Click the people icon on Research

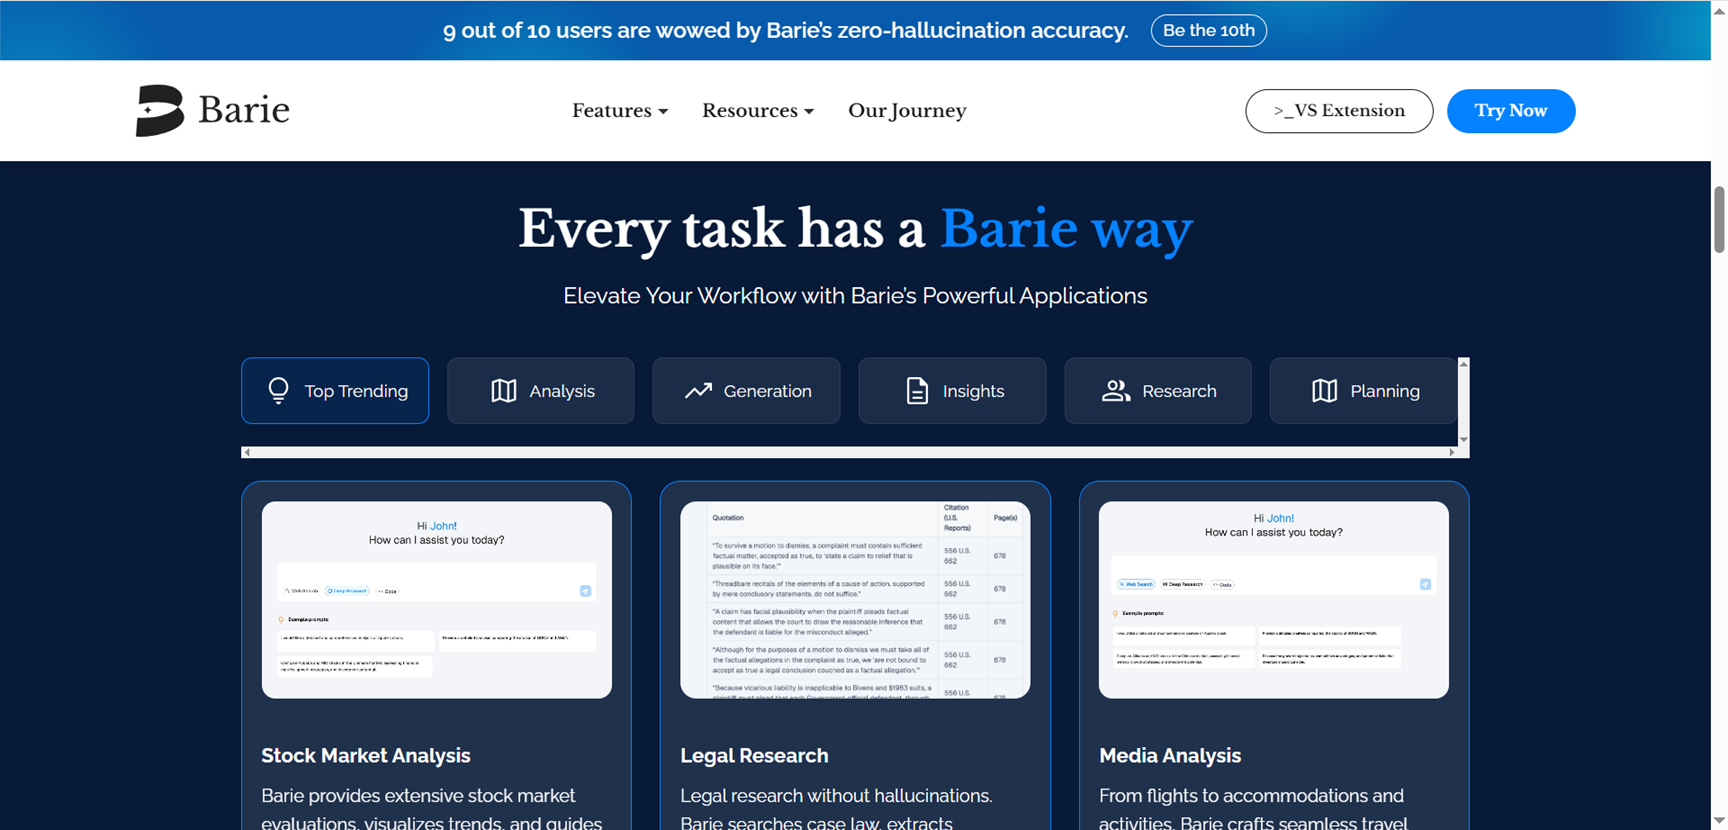[x=1116, y=391]
